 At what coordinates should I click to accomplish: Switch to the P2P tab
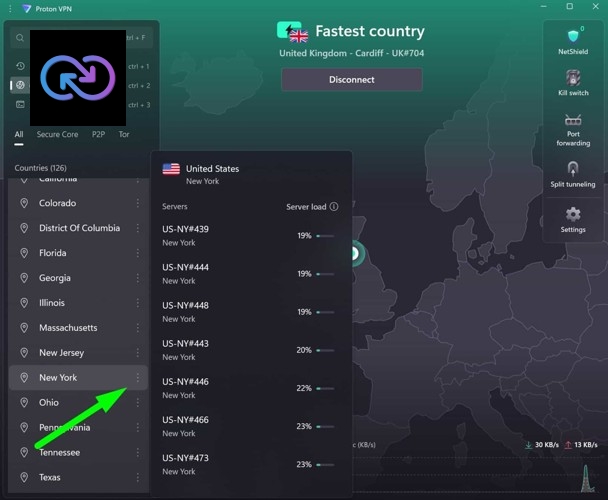(99, 134)
